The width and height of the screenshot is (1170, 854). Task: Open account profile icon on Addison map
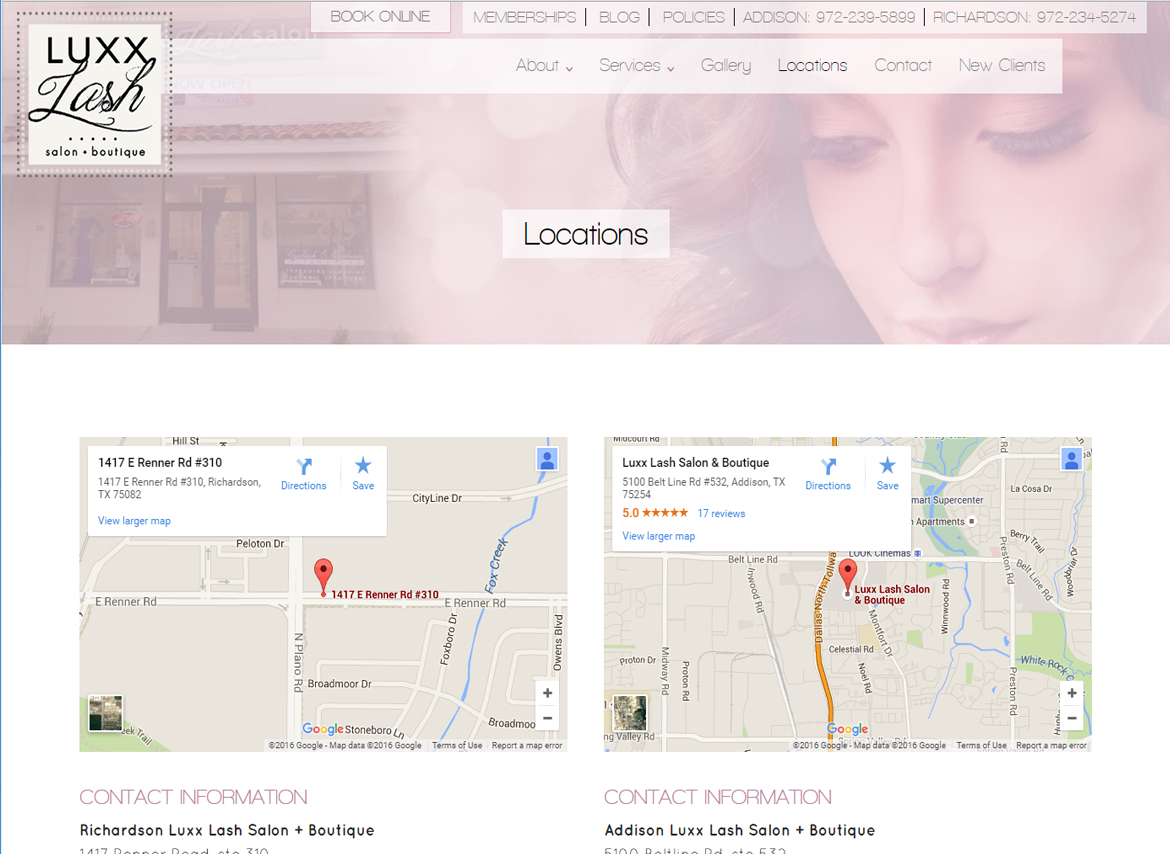[x=1072, y=459]
